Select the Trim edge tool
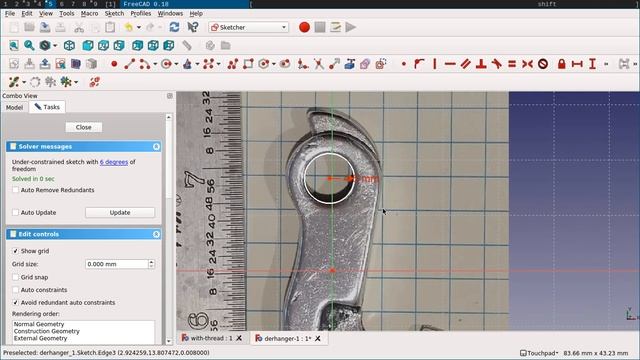640x360 pixels. [x=318, y=64]
